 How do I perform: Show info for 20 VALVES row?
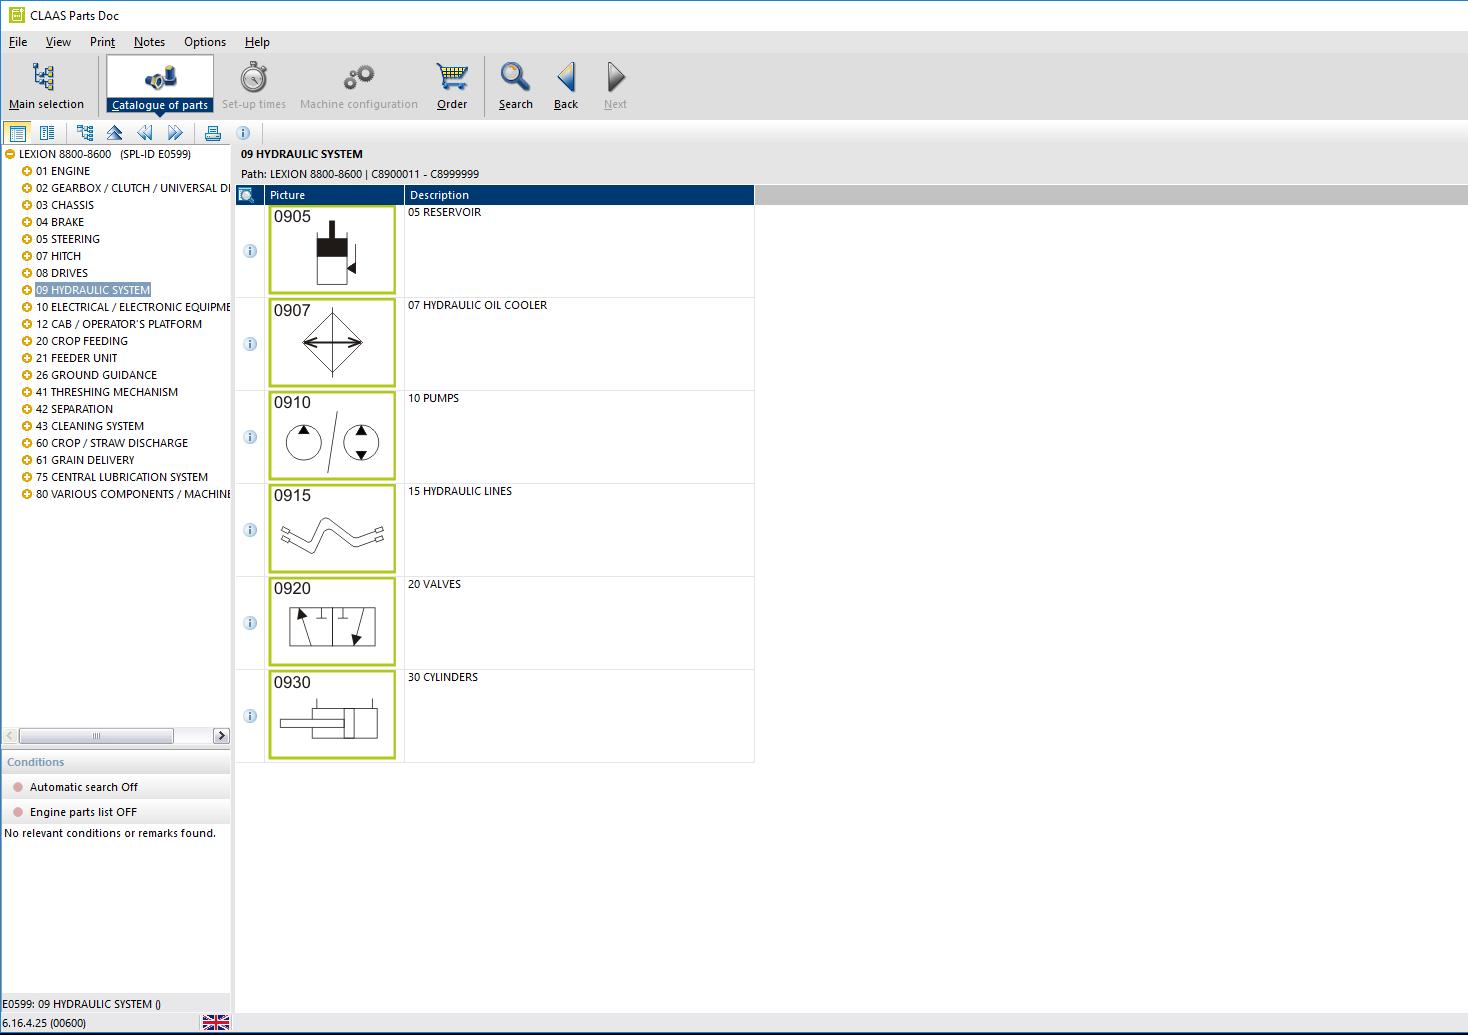pos(250,623)
